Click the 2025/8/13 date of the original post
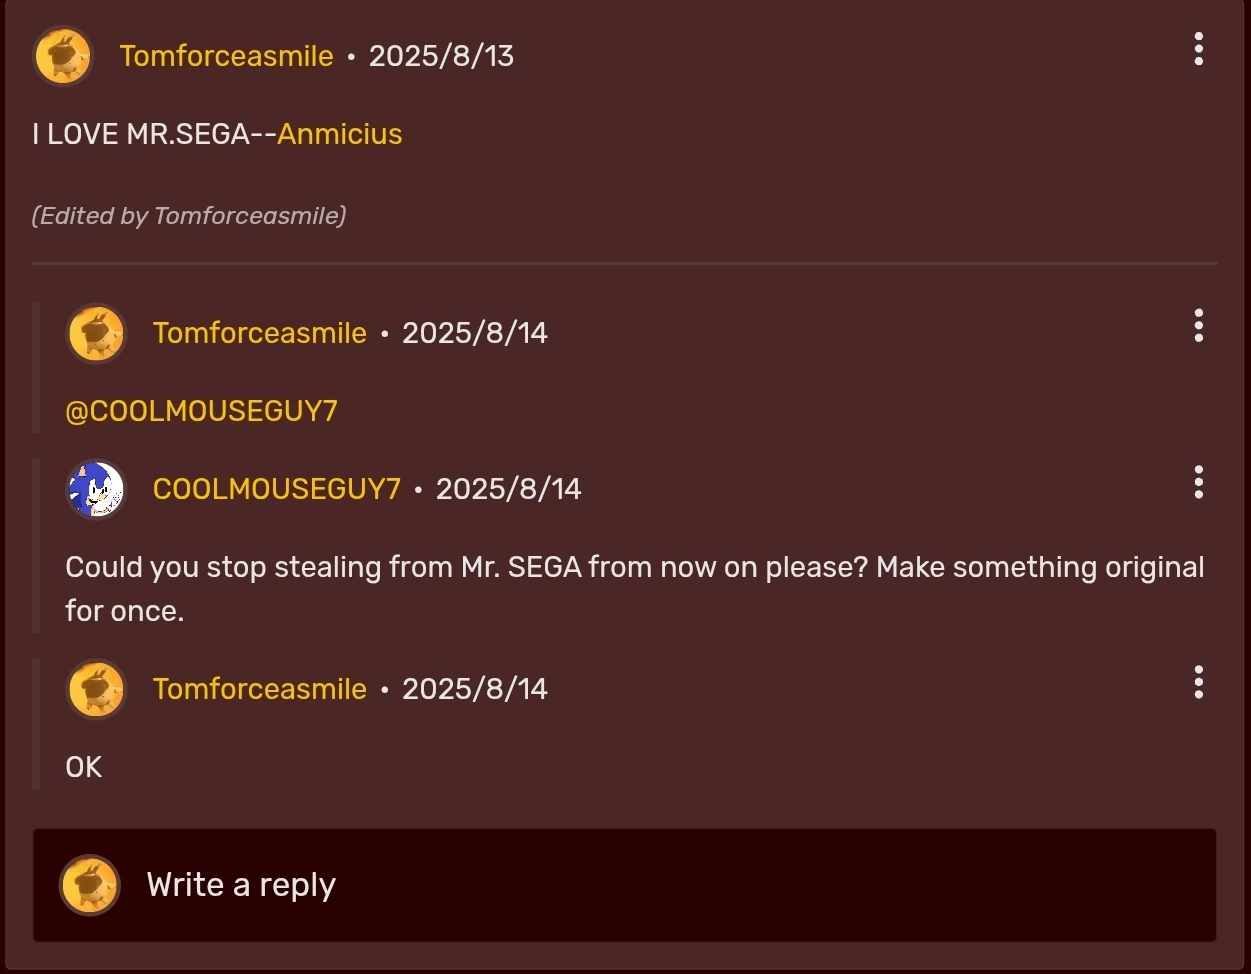The image size is (1251, 974). 441,56
